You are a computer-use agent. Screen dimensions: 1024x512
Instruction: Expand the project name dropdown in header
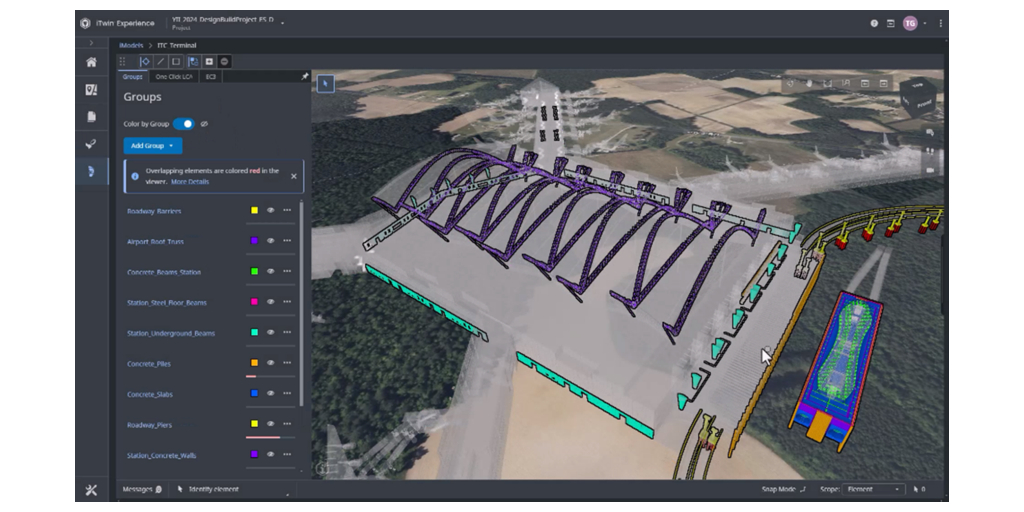283,22
